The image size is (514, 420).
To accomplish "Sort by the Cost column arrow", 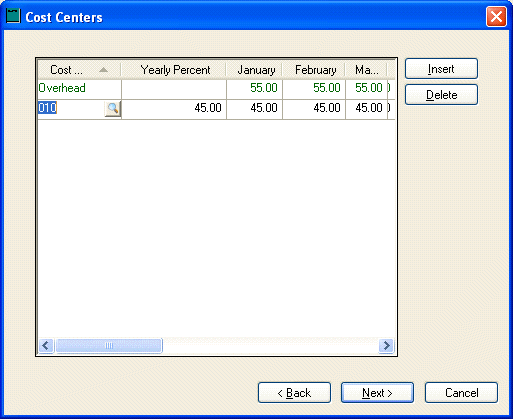I will coord(103,70).
